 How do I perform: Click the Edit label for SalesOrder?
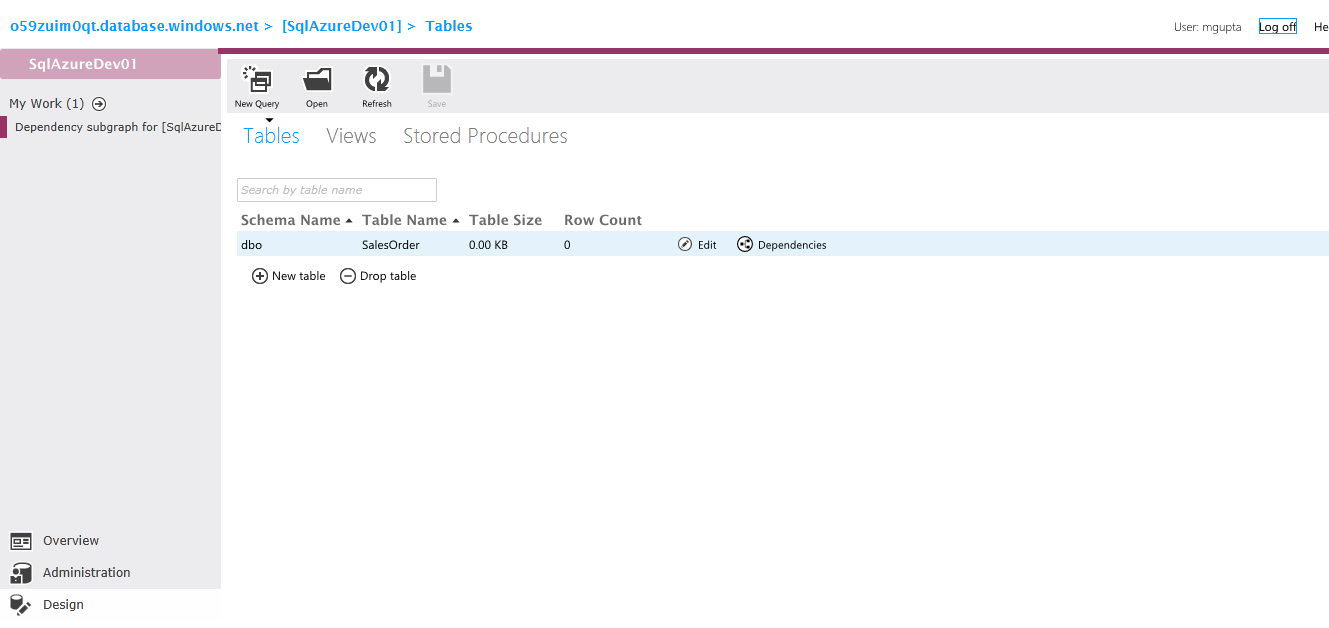(x=707, y=245)
